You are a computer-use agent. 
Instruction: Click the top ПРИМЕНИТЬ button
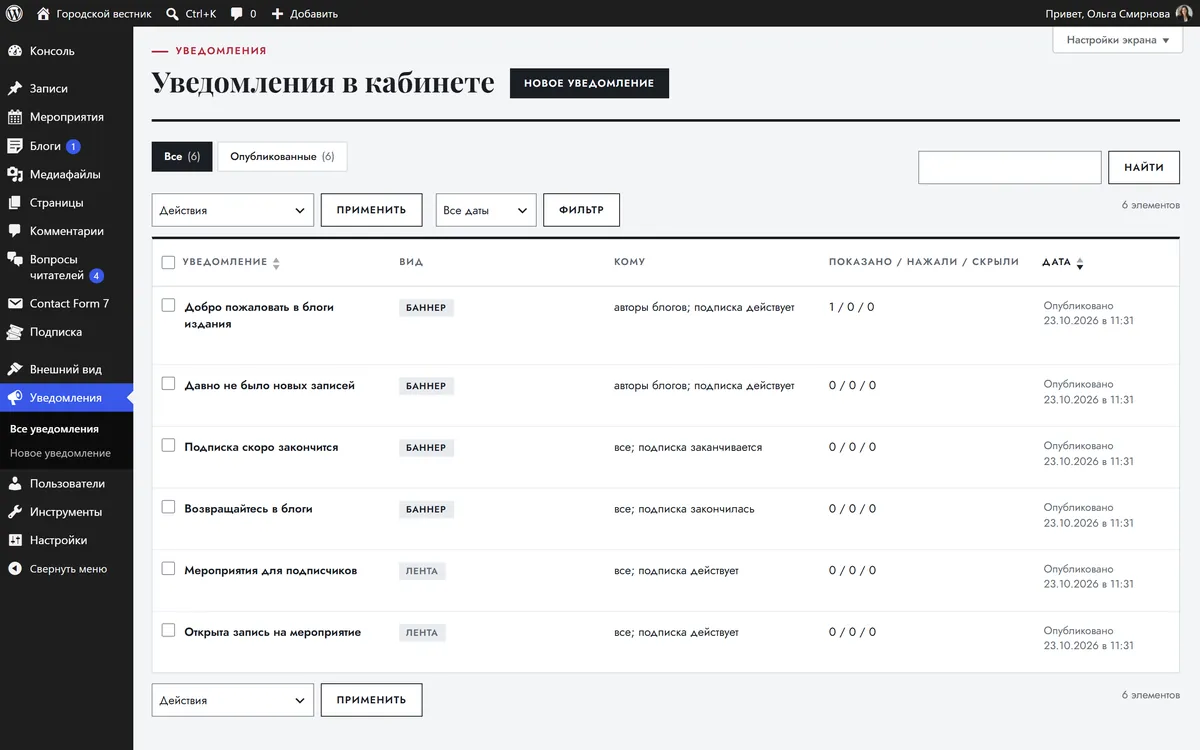[371, 210]
